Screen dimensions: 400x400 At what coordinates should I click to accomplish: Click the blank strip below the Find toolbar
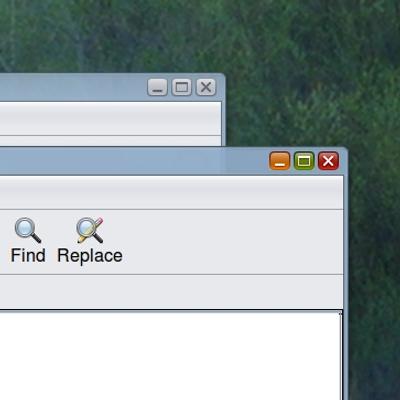(171, 292)
